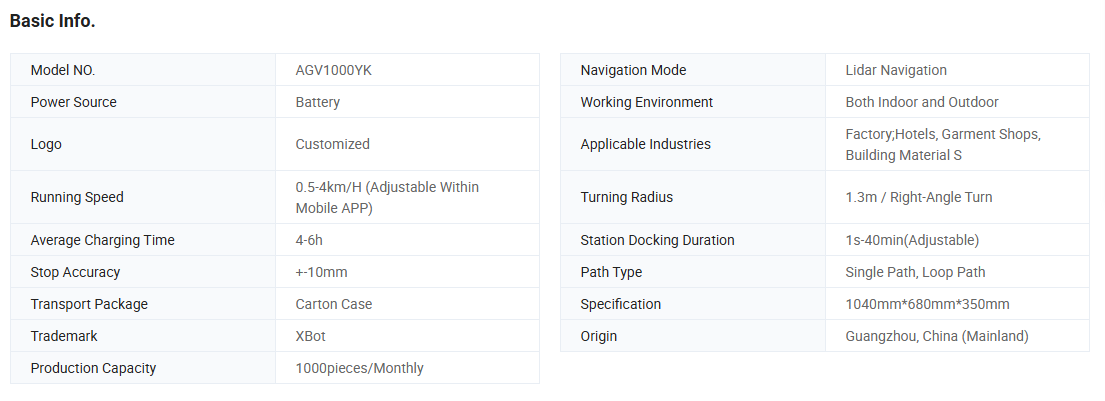Select the 4-6h charging time value
This screenshot has width=1105, height=401.
pos(309,240)
